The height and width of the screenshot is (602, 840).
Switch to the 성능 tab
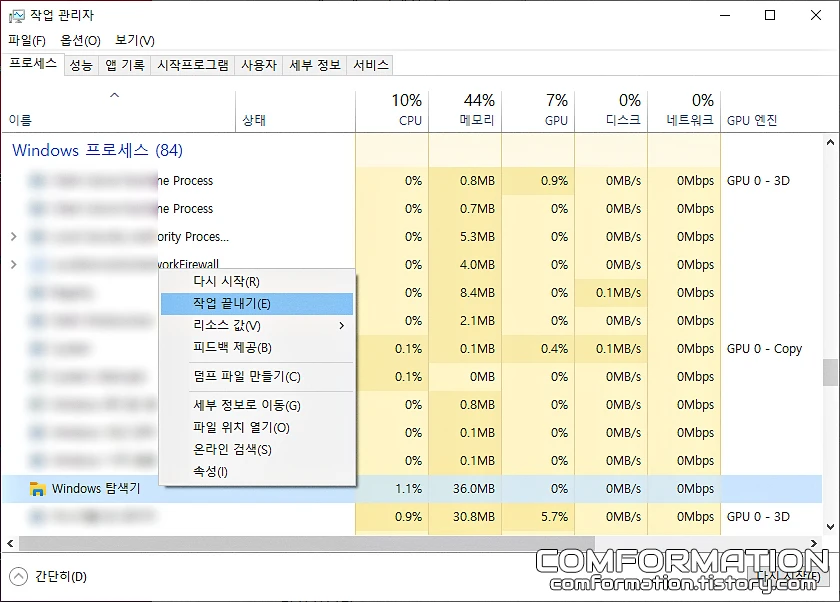81,65
